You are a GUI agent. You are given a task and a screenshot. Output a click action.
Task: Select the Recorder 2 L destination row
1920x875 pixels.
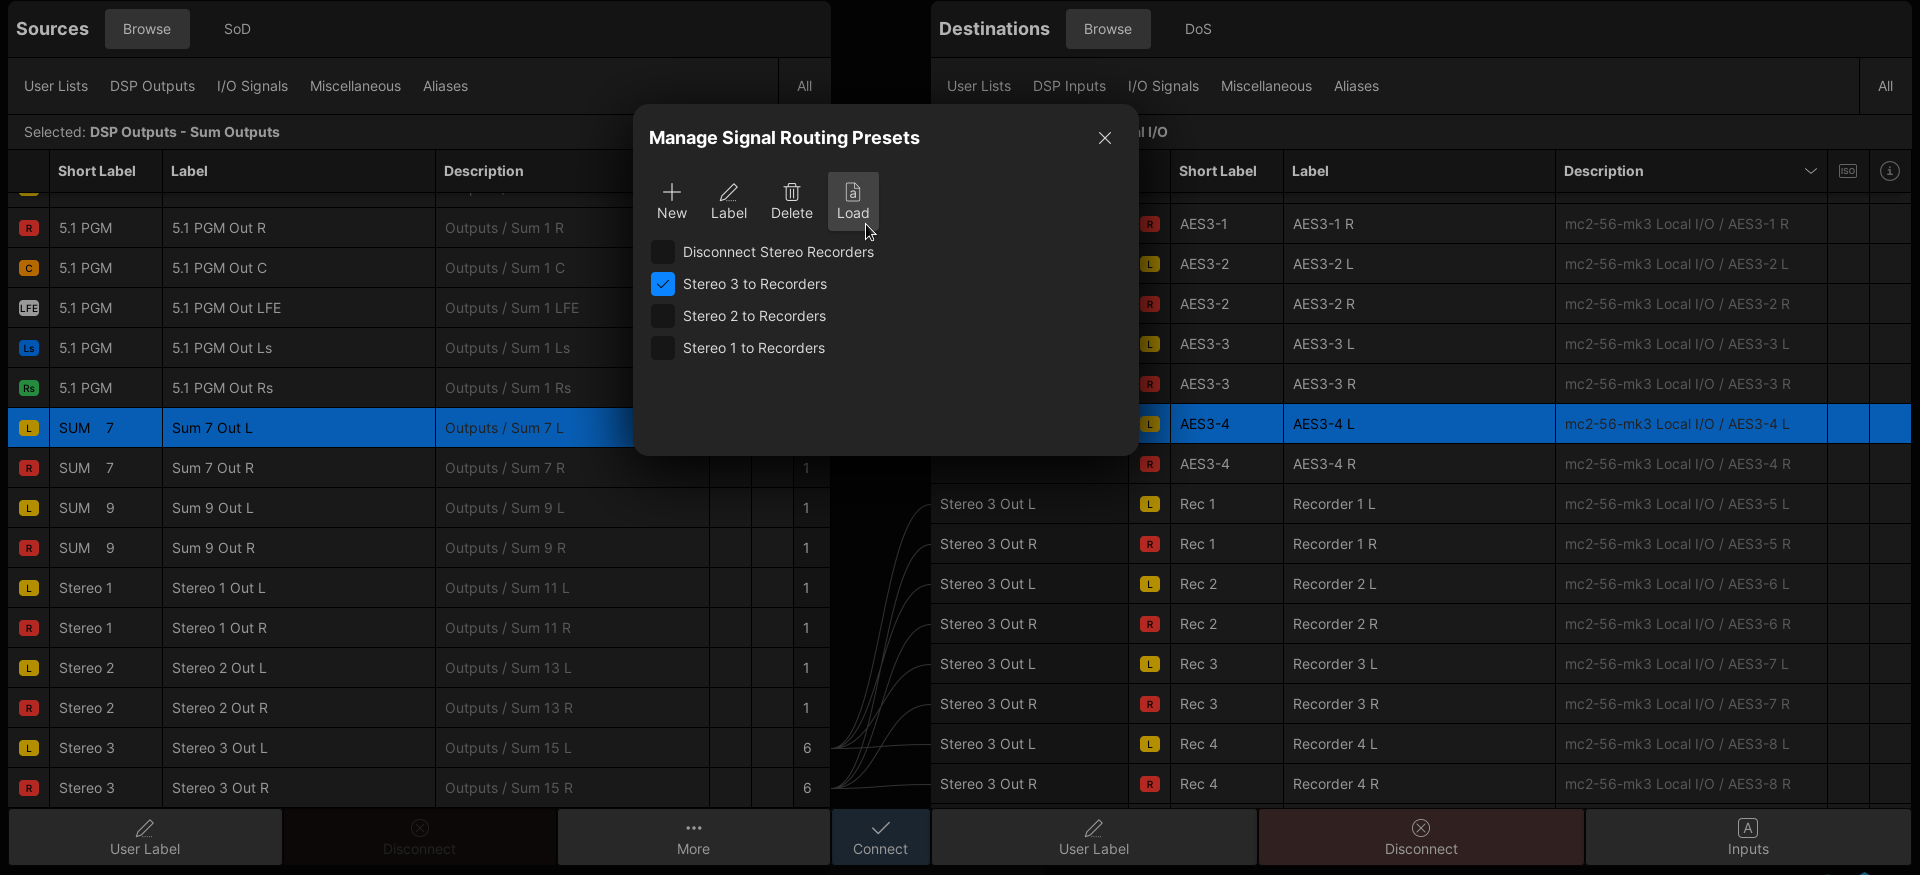click(1334, 584)
